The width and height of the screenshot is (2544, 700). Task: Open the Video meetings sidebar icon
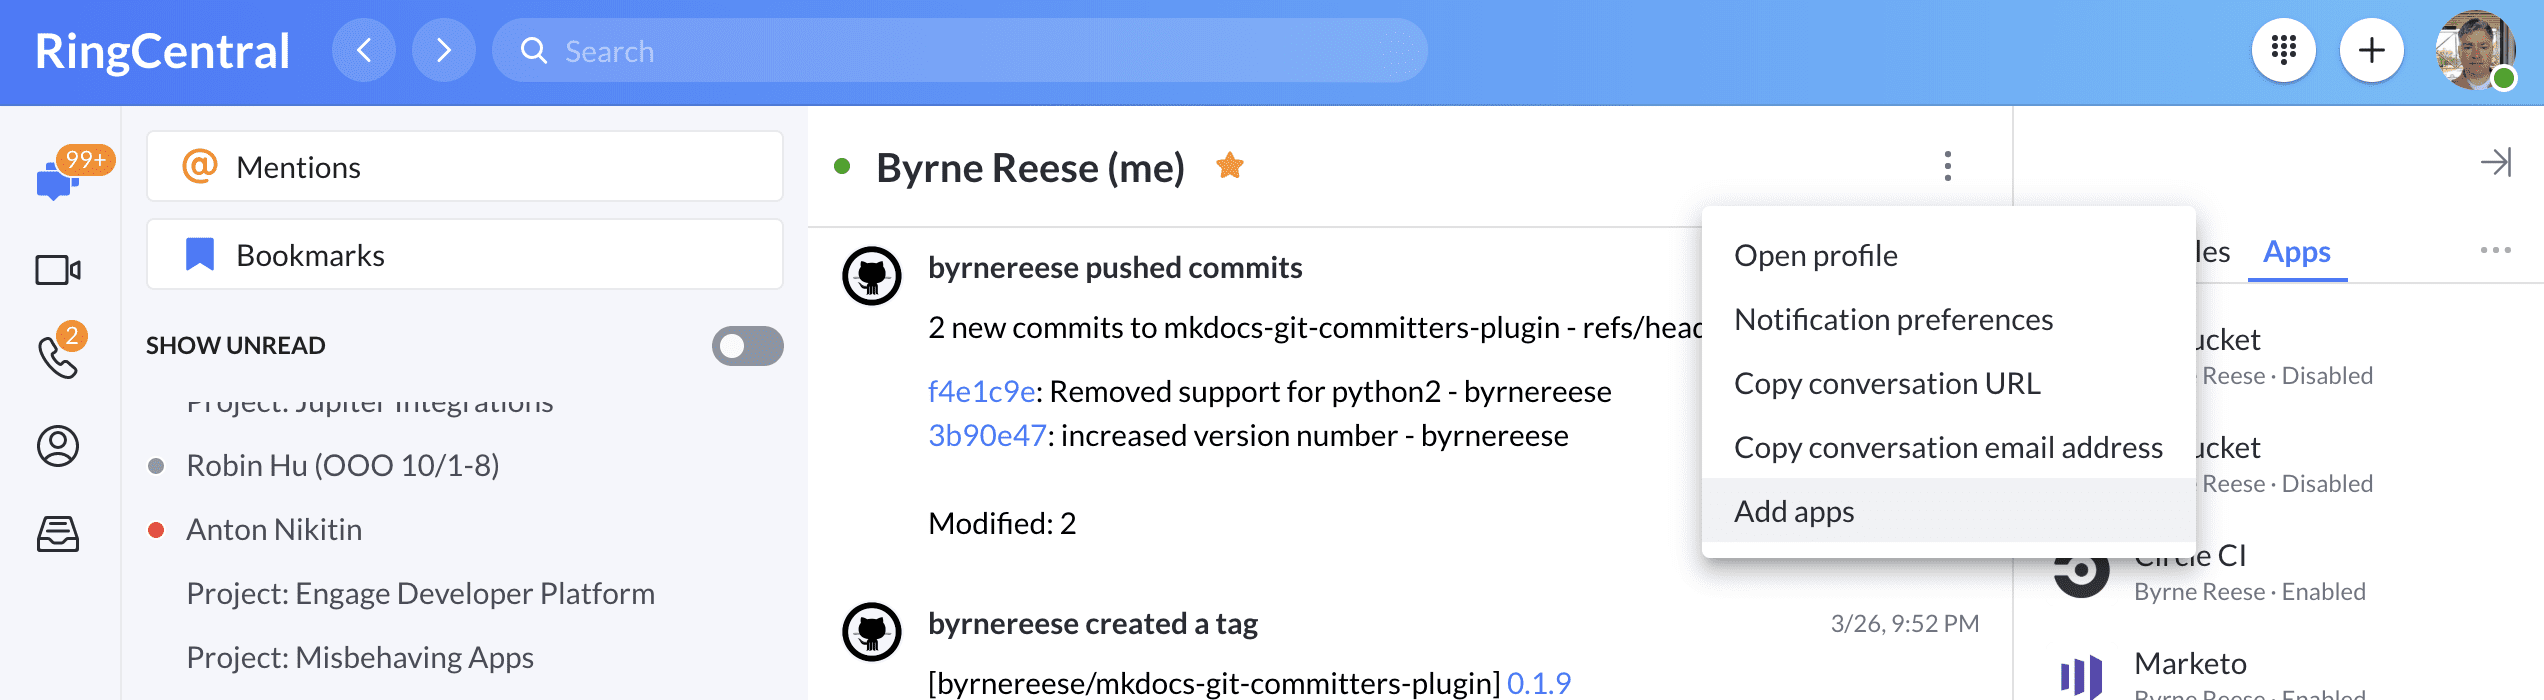point(58,270)
